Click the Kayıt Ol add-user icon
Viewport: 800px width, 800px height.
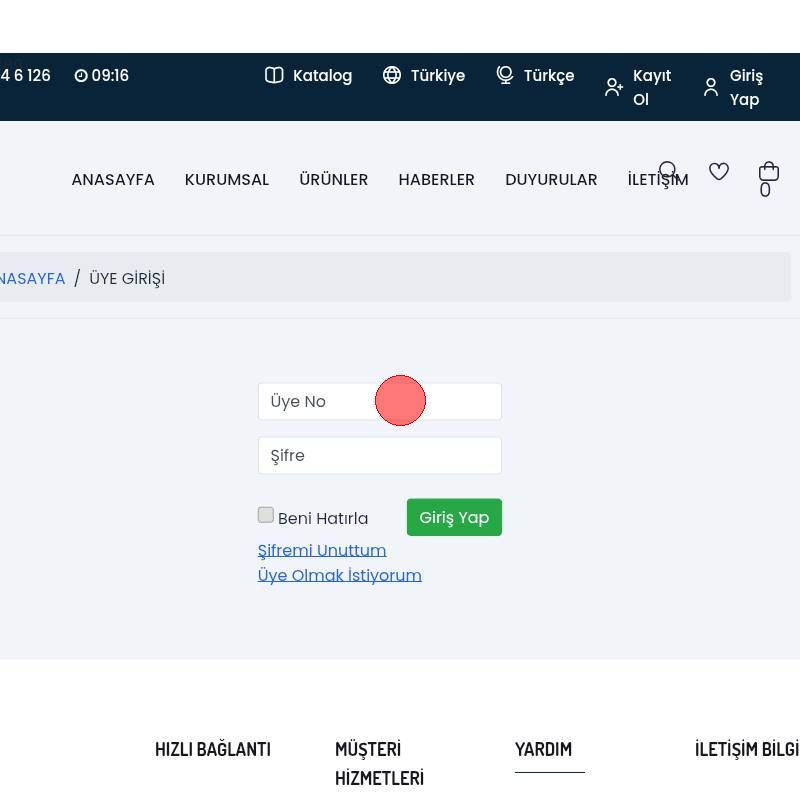(614, 88)
